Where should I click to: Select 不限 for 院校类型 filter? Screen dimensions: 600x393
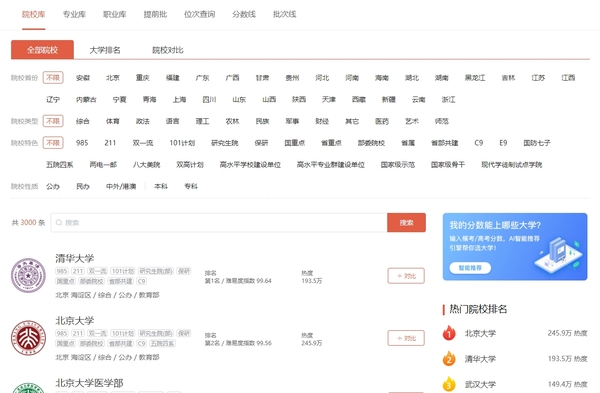53,121
